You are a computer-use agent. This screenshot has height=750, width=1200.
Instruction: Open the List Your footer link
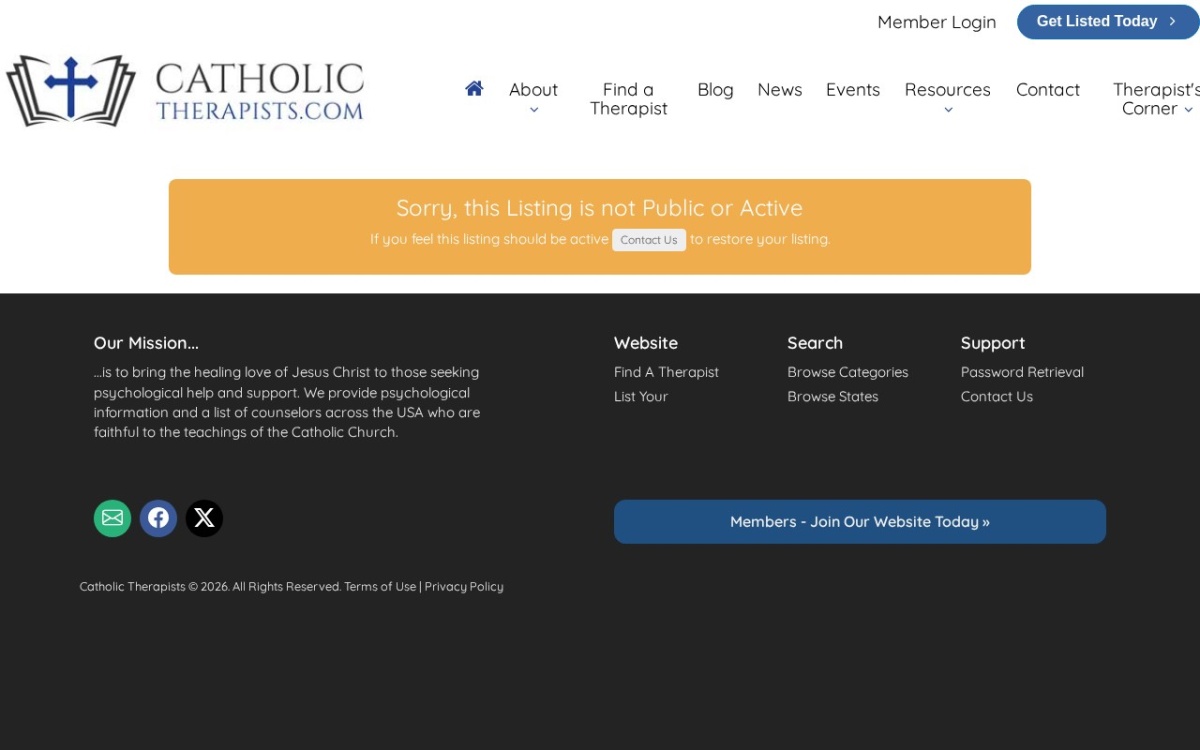(x=641, y=397)
